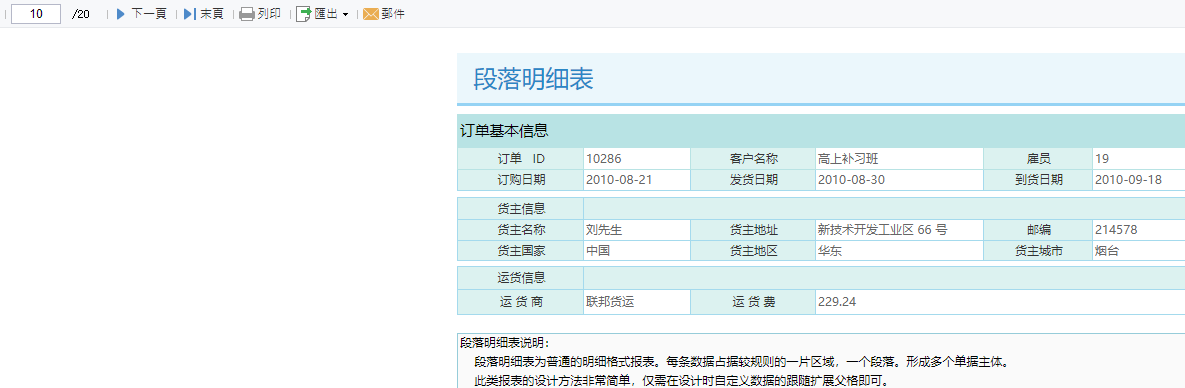Click the printer icon
Screen dimensions: 1185x388
coord(246,14)
